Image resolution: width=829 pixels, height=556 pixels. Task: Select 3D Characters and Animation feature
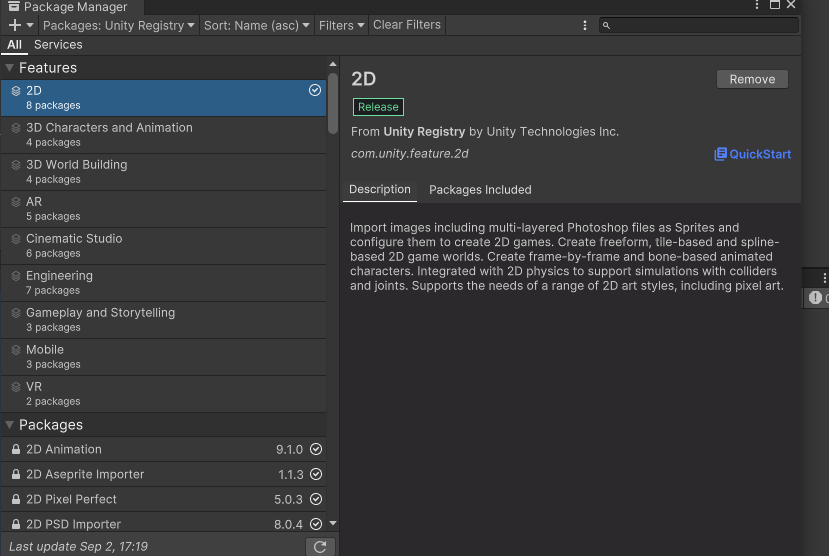163,135
